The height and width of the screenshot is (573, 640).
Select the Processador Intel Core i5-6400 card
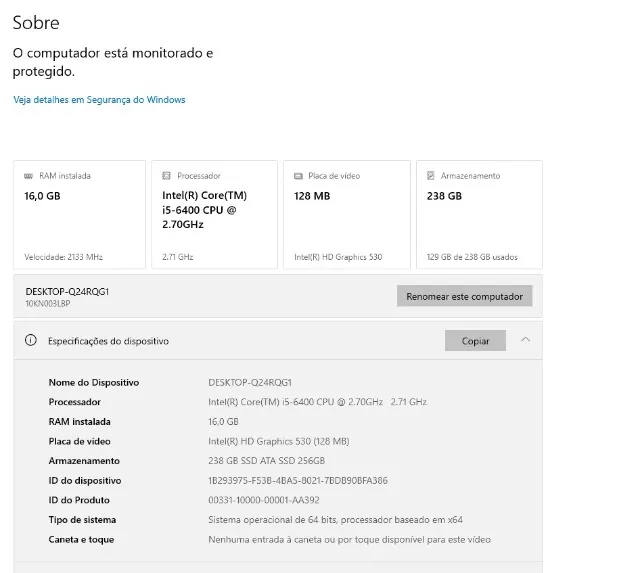tap(214, 215)
